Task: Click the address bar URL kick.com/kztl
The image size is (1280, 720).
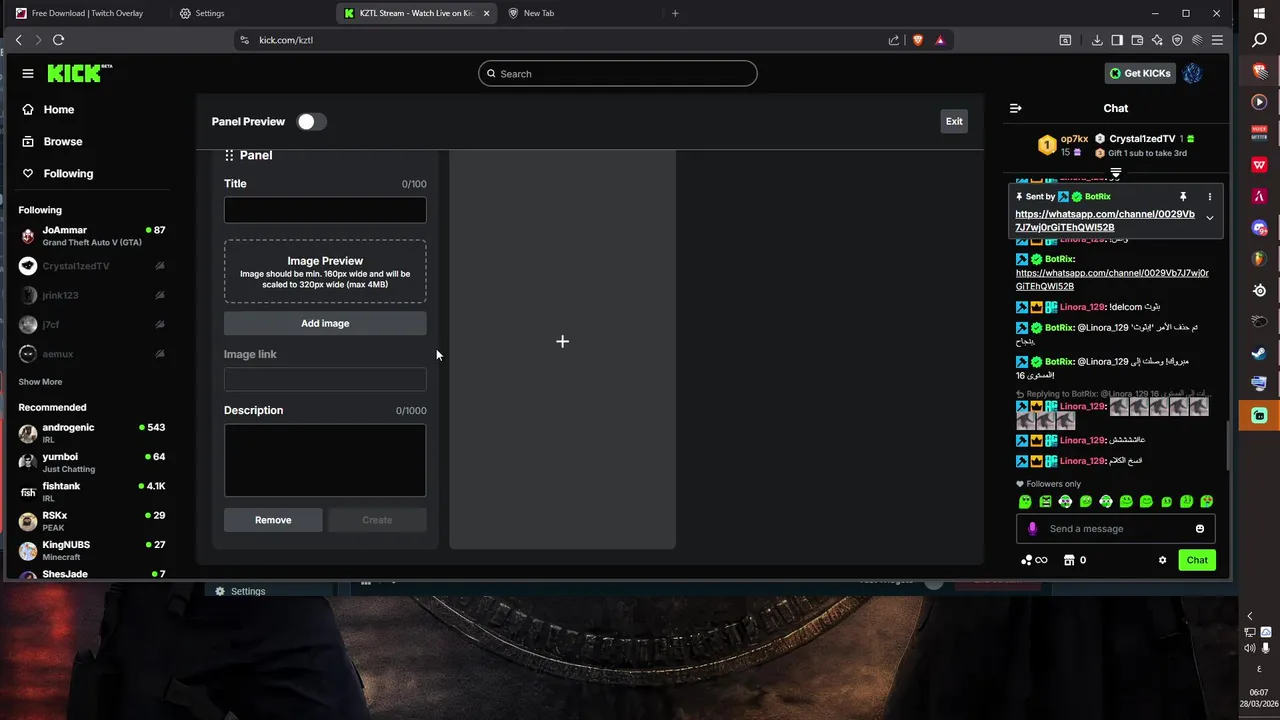Action: 286,40
